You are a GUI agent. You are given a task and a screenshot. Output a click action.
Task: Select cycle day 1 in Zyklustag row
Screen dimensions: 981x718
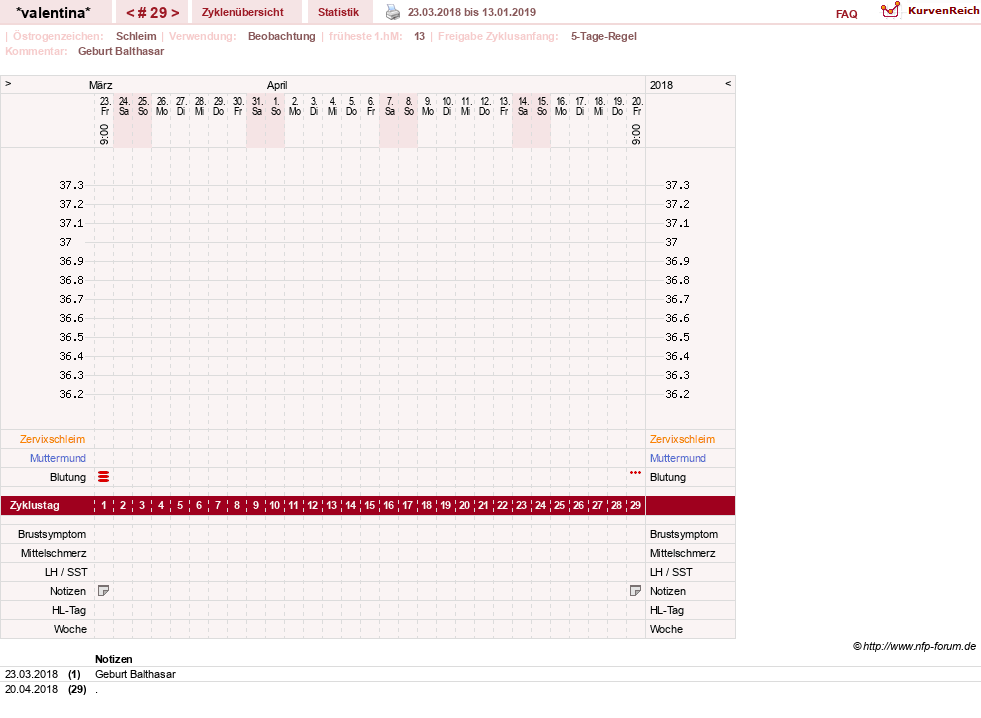104,505
